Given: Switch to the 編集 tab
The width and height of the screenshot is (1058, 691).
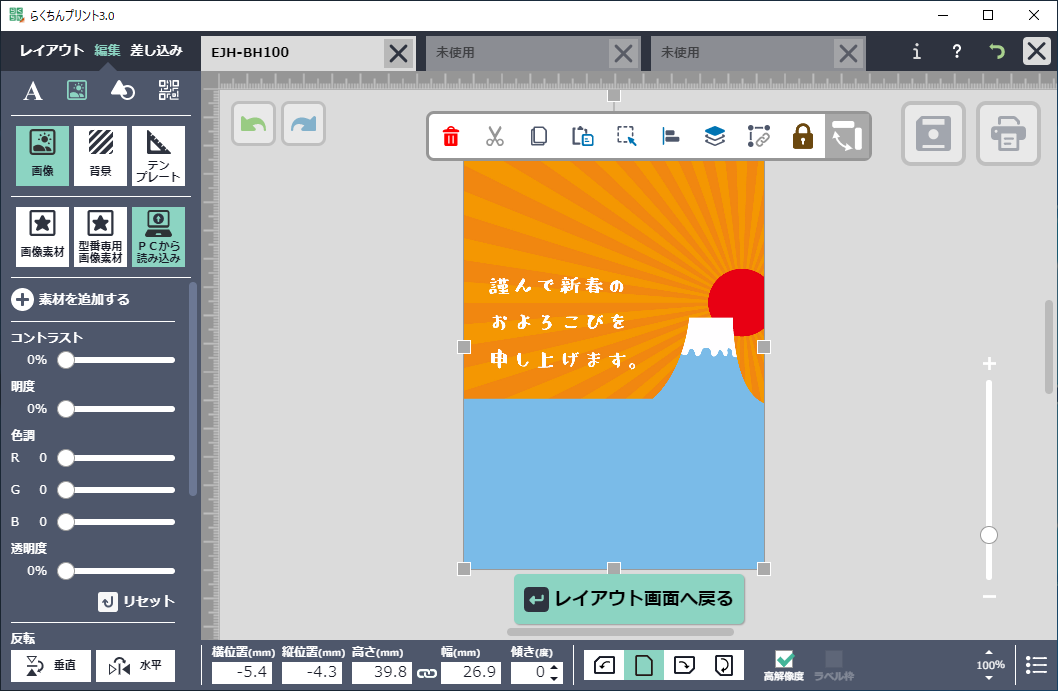Looking at the screenshot, I should pyautogui.click(x=107, y=51).
